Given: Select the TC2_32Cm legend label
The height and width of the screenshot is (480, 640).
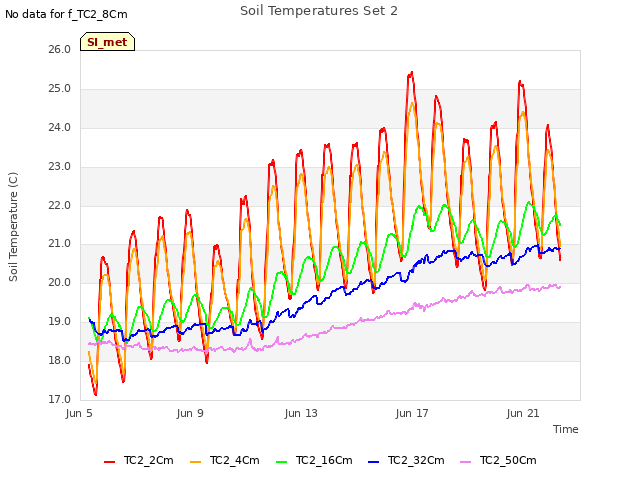Looking at the screenshot, I should [x=416, y=460].
